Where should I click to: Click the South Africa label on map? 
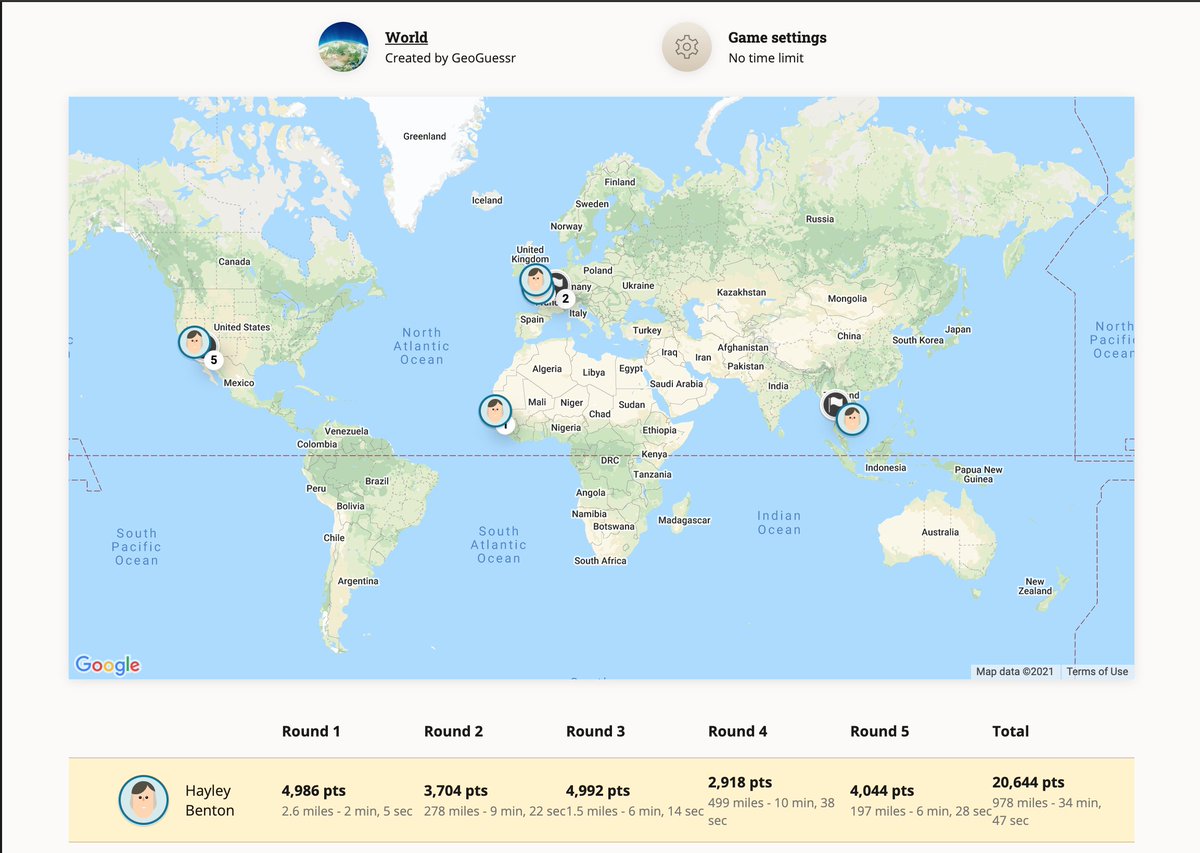pos(600,561)
